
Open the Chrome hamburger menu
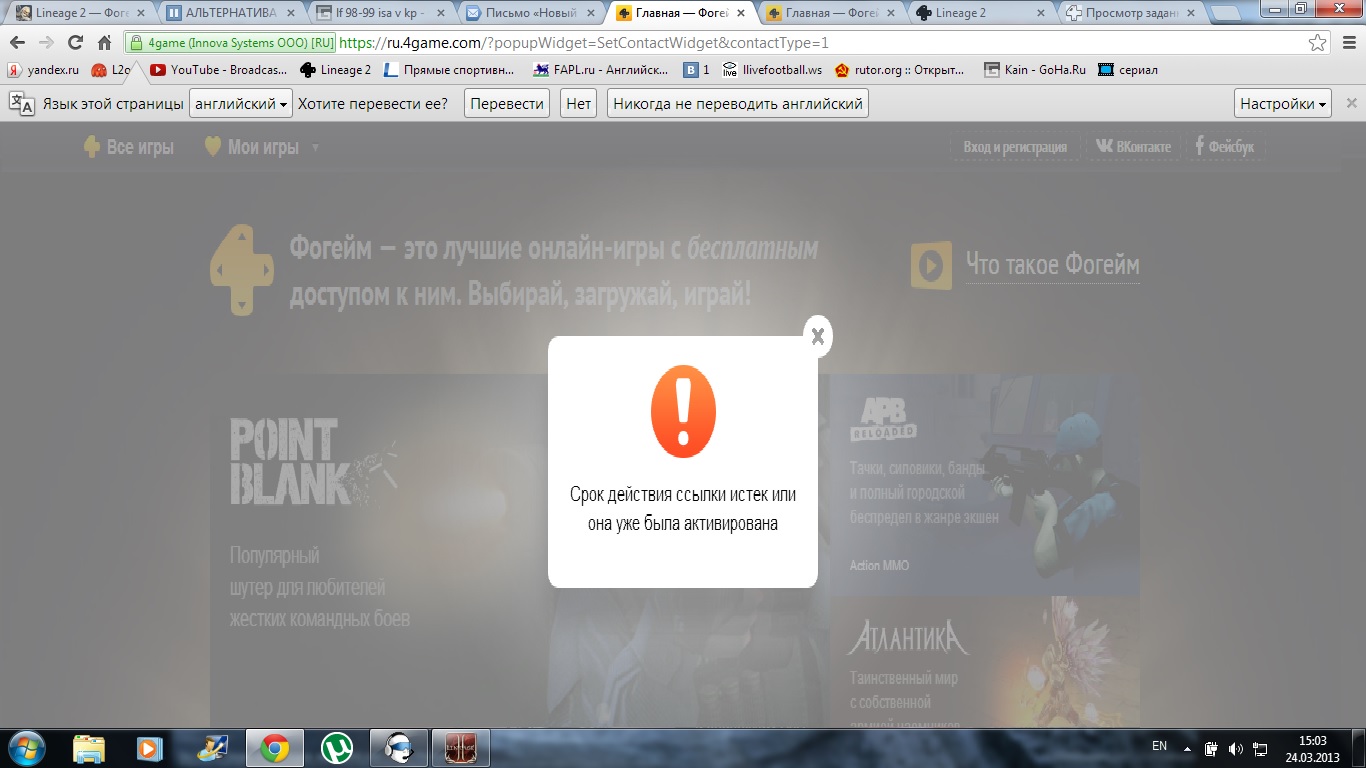pyautogui.click(x=1347, y=43)
